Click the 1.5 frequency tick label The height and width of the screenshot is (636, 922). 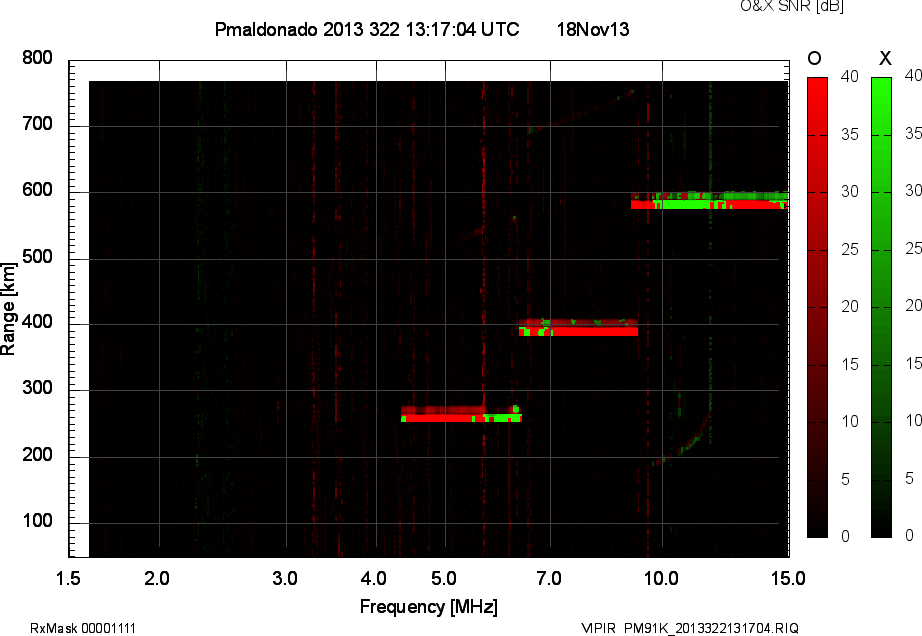68,578
